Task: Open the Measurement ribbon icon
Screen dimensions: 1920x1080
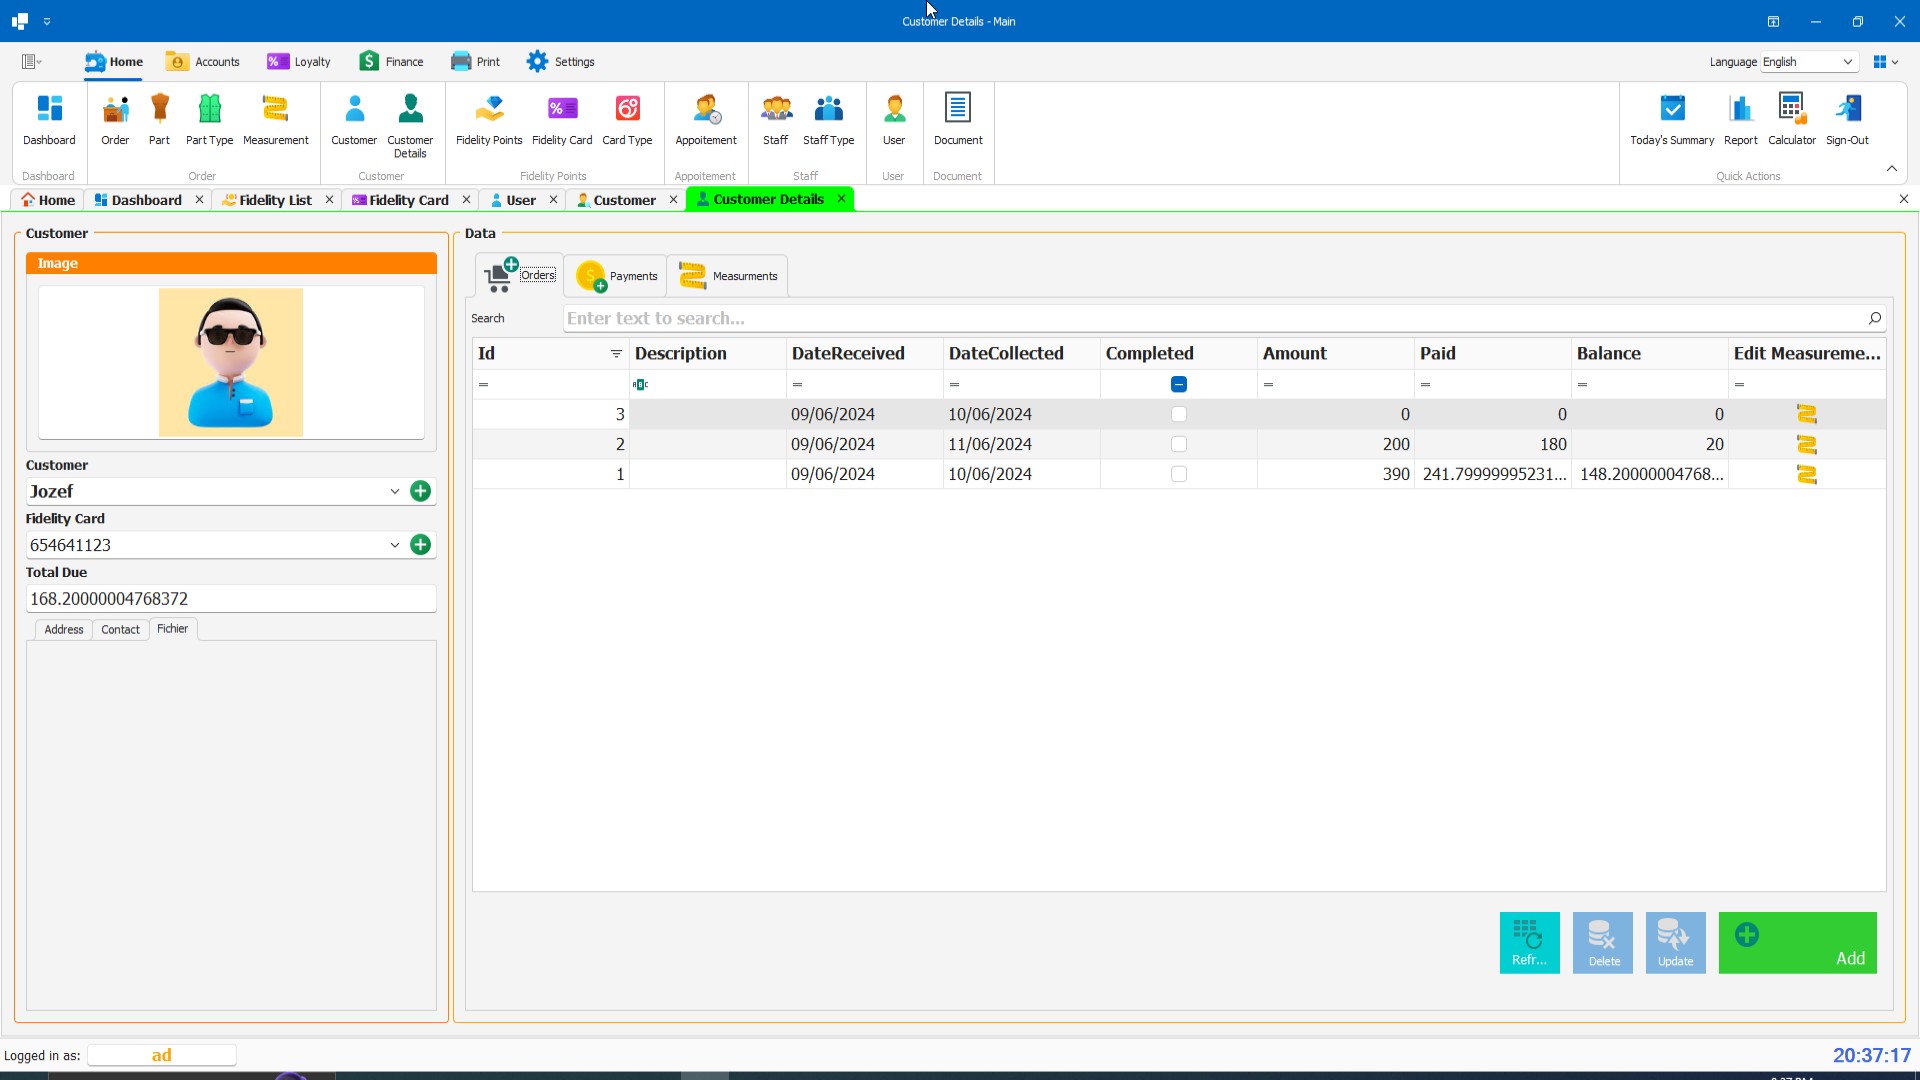Action: point(275,119)
